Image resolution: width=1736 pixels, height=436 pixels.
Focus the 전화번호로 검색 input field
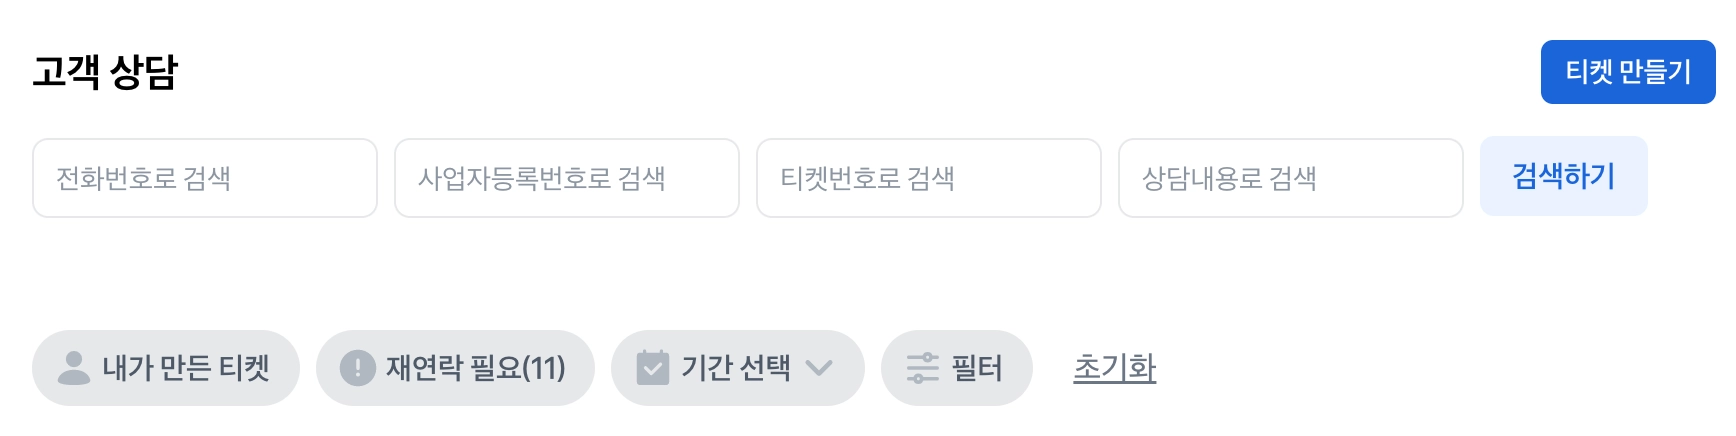click(x=205, y=178)
